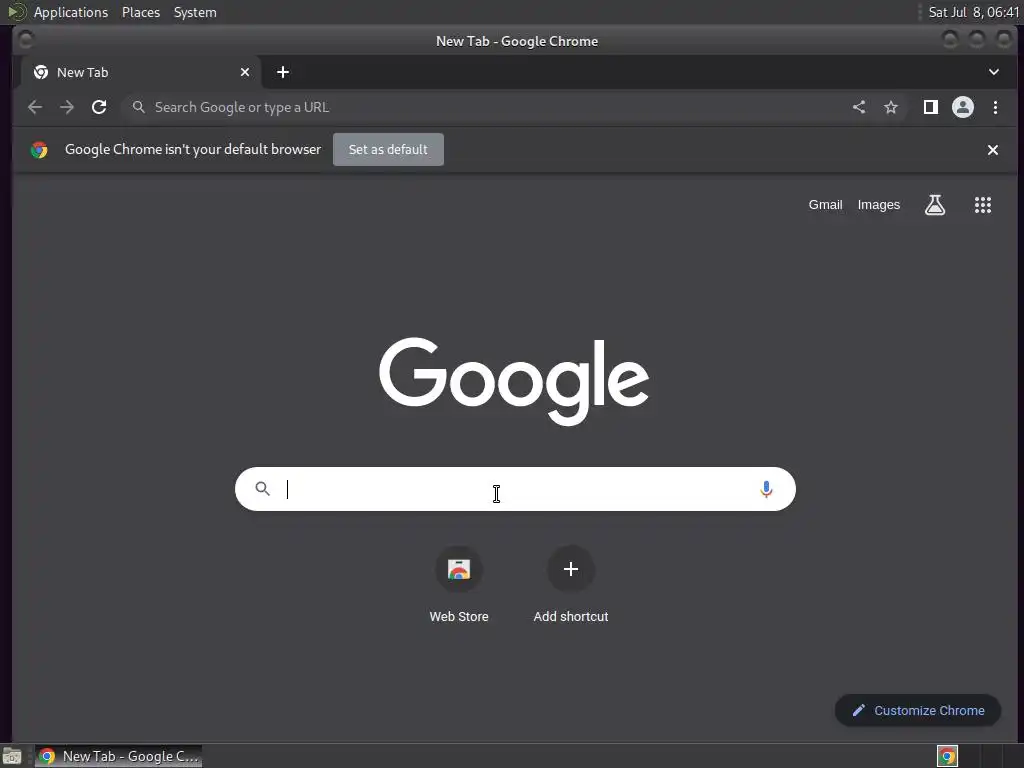Go forward with the forward arrow

[67, 107]
